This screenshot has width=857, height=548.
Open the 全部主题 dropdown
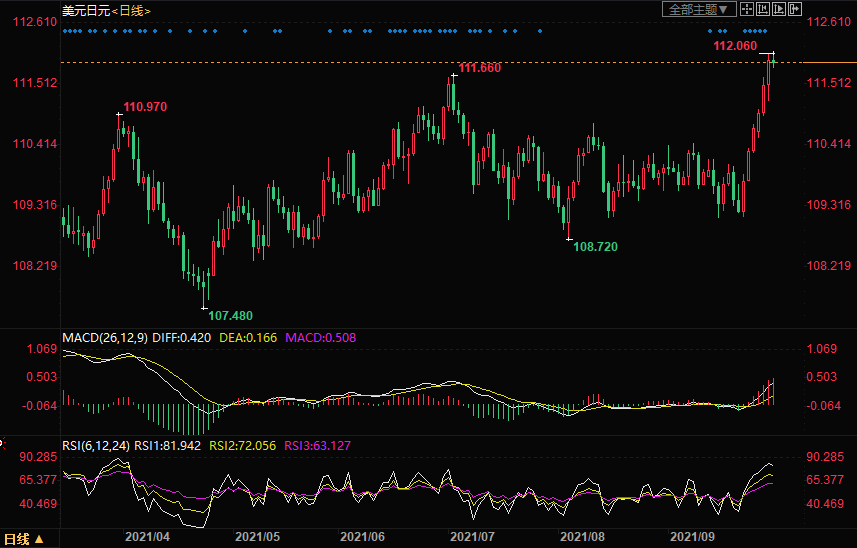pyautogui.click(x=698, y=9)
